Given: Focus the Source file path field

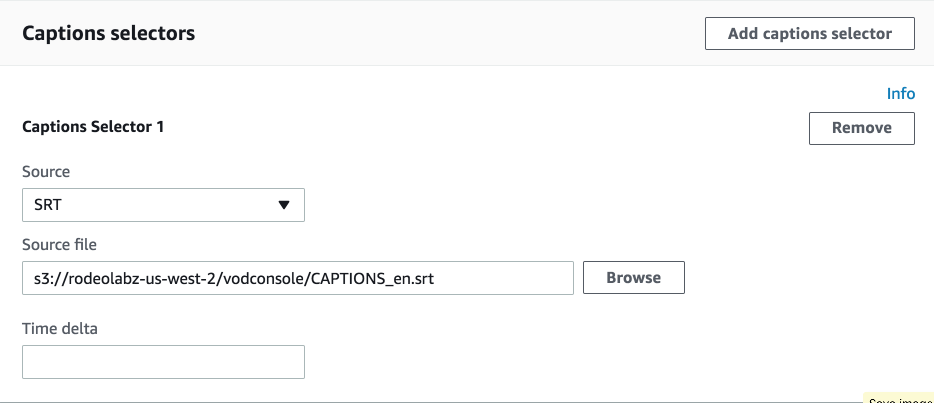Looking at the screenshot, I should coord(298,277).
